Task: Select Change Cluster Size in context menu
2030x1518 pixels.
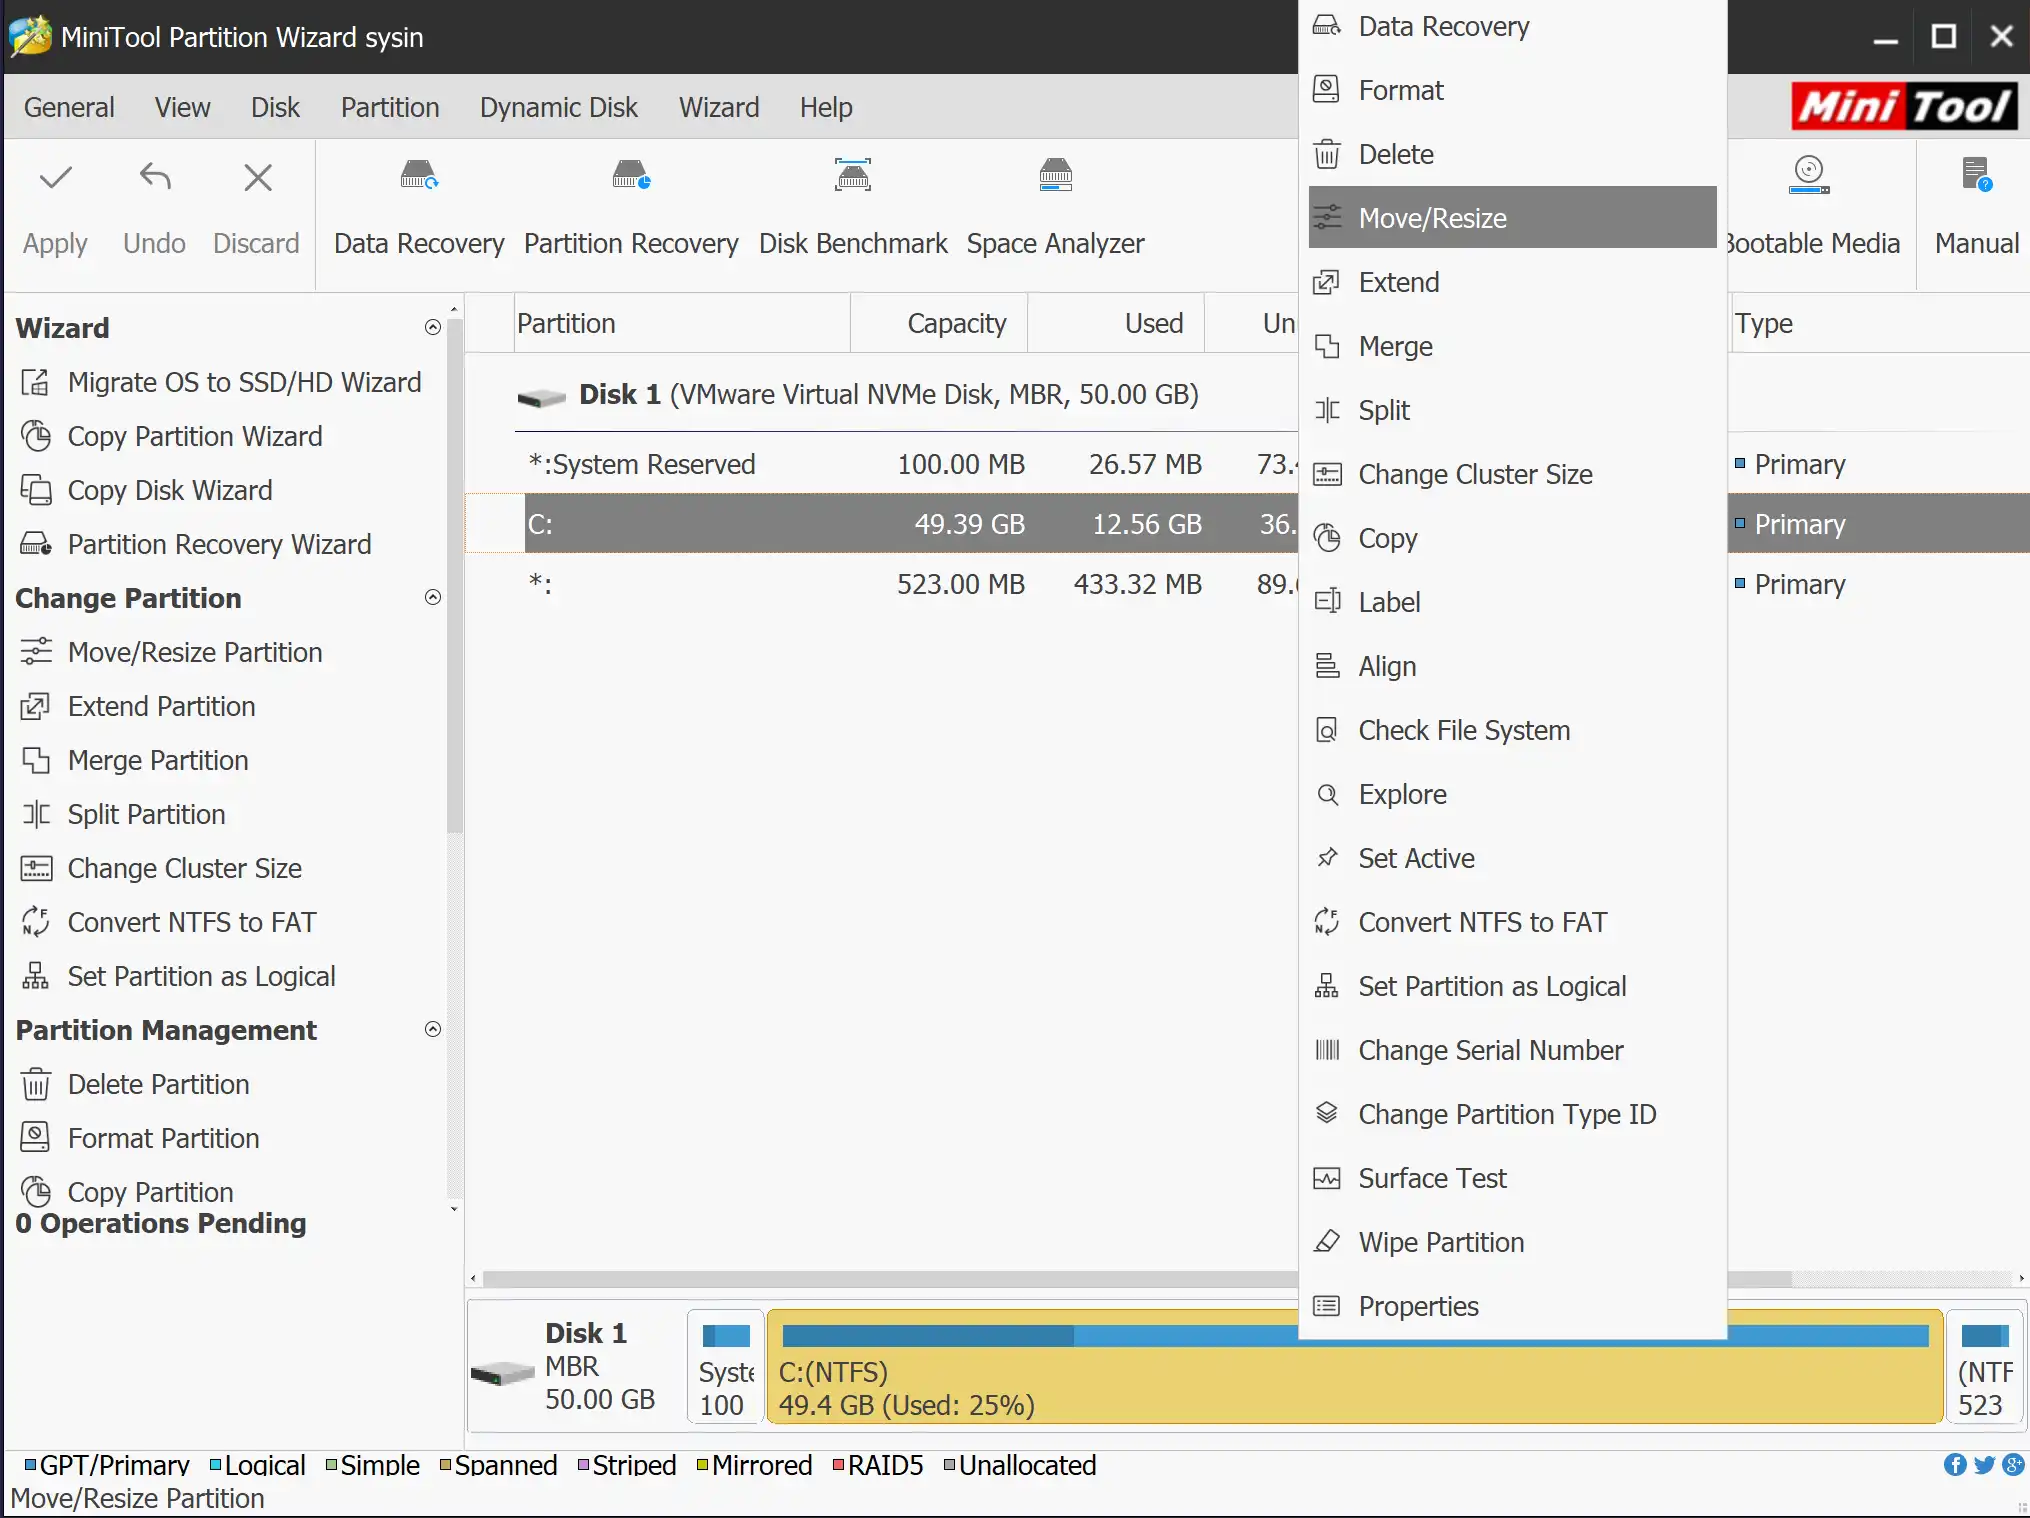Action: click(1512, 474)
